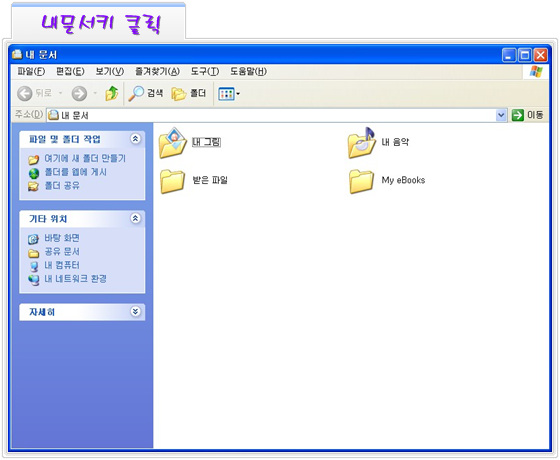Select the My eBooks folder icon
Viewport: 560px width, 460px height.
coord(361,181)
